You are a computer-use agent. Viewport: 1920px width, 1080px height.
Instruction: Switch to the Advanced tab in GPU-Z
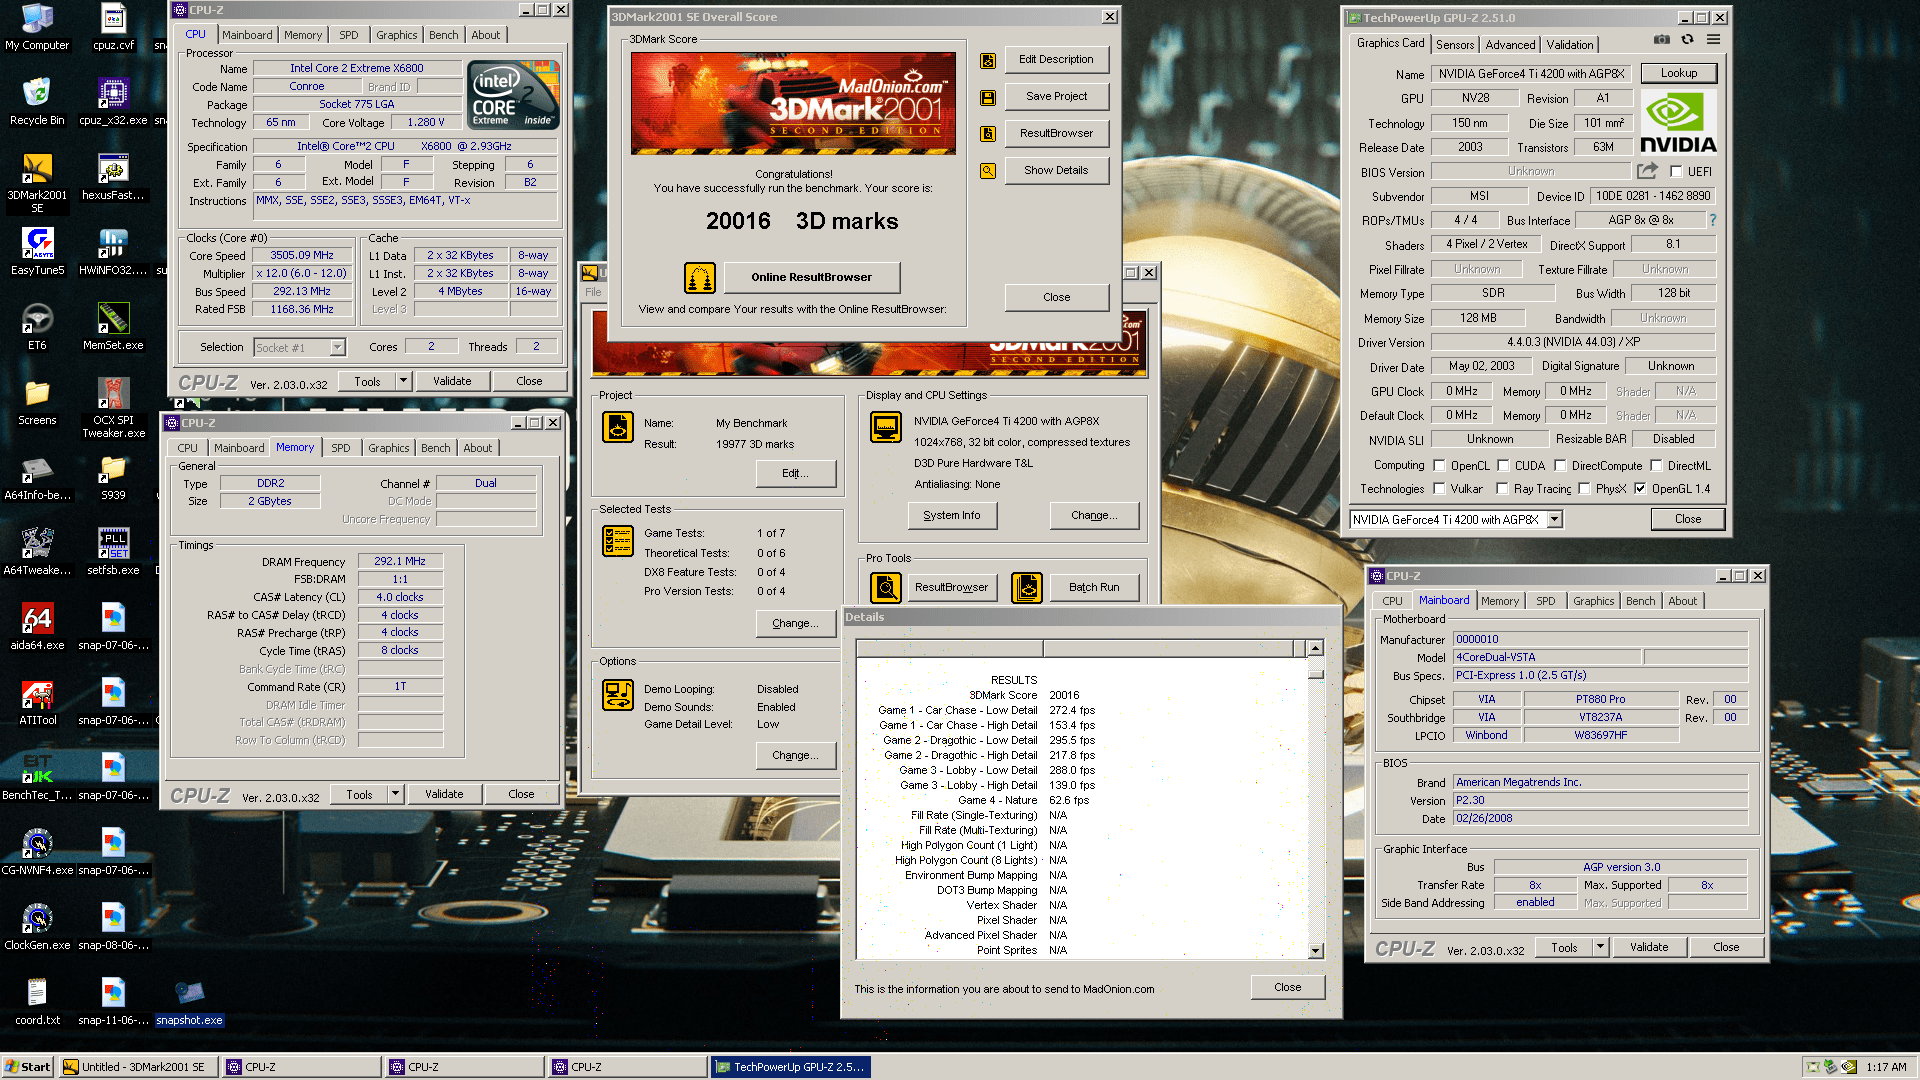1510,45
